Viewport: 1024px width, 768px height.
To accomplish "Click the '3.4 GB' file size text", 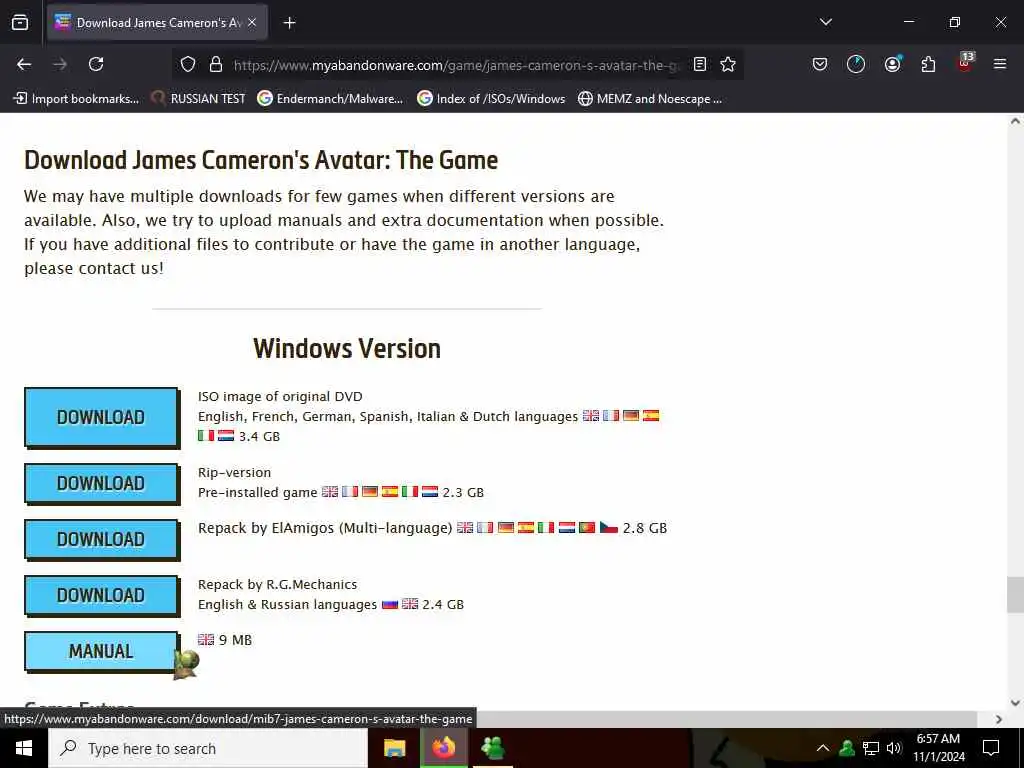I will [259, 436].
